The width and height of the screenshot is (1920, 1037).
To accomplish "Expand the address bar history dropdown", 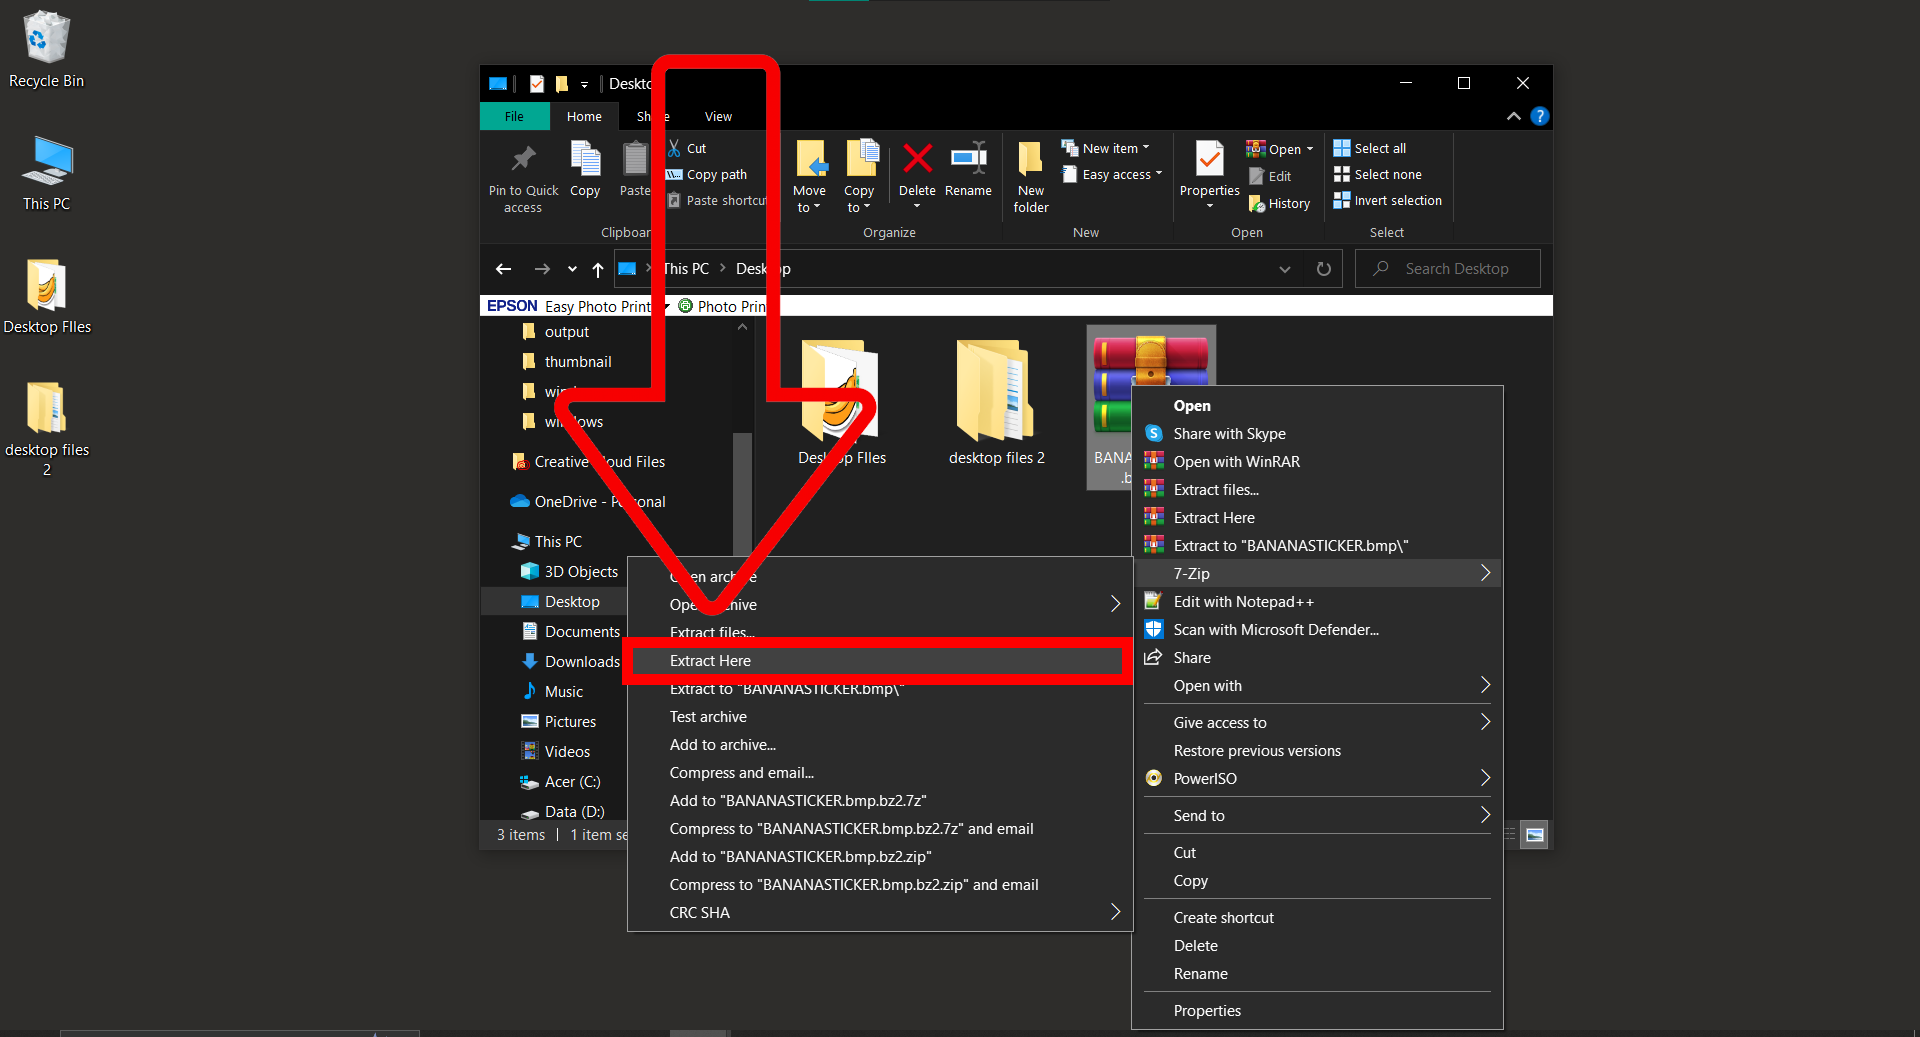I will pos(1284,268).
